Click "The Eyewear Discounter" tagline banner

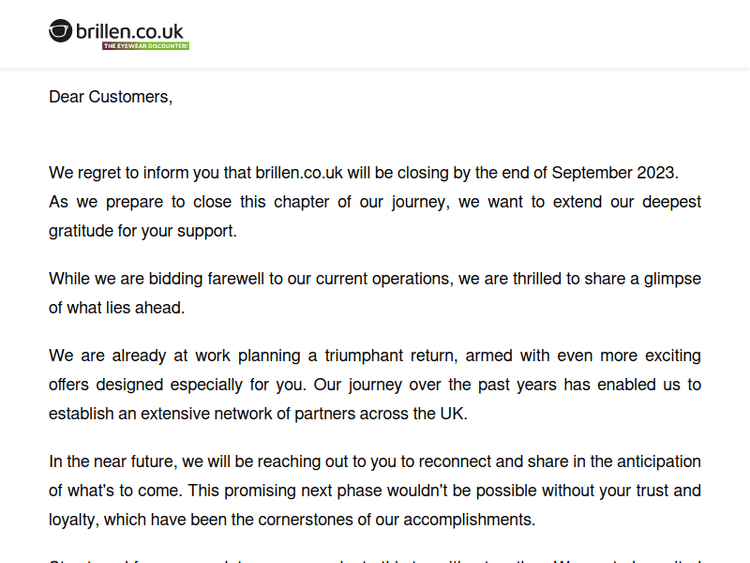pyautogui.click(x=145, y=46)
